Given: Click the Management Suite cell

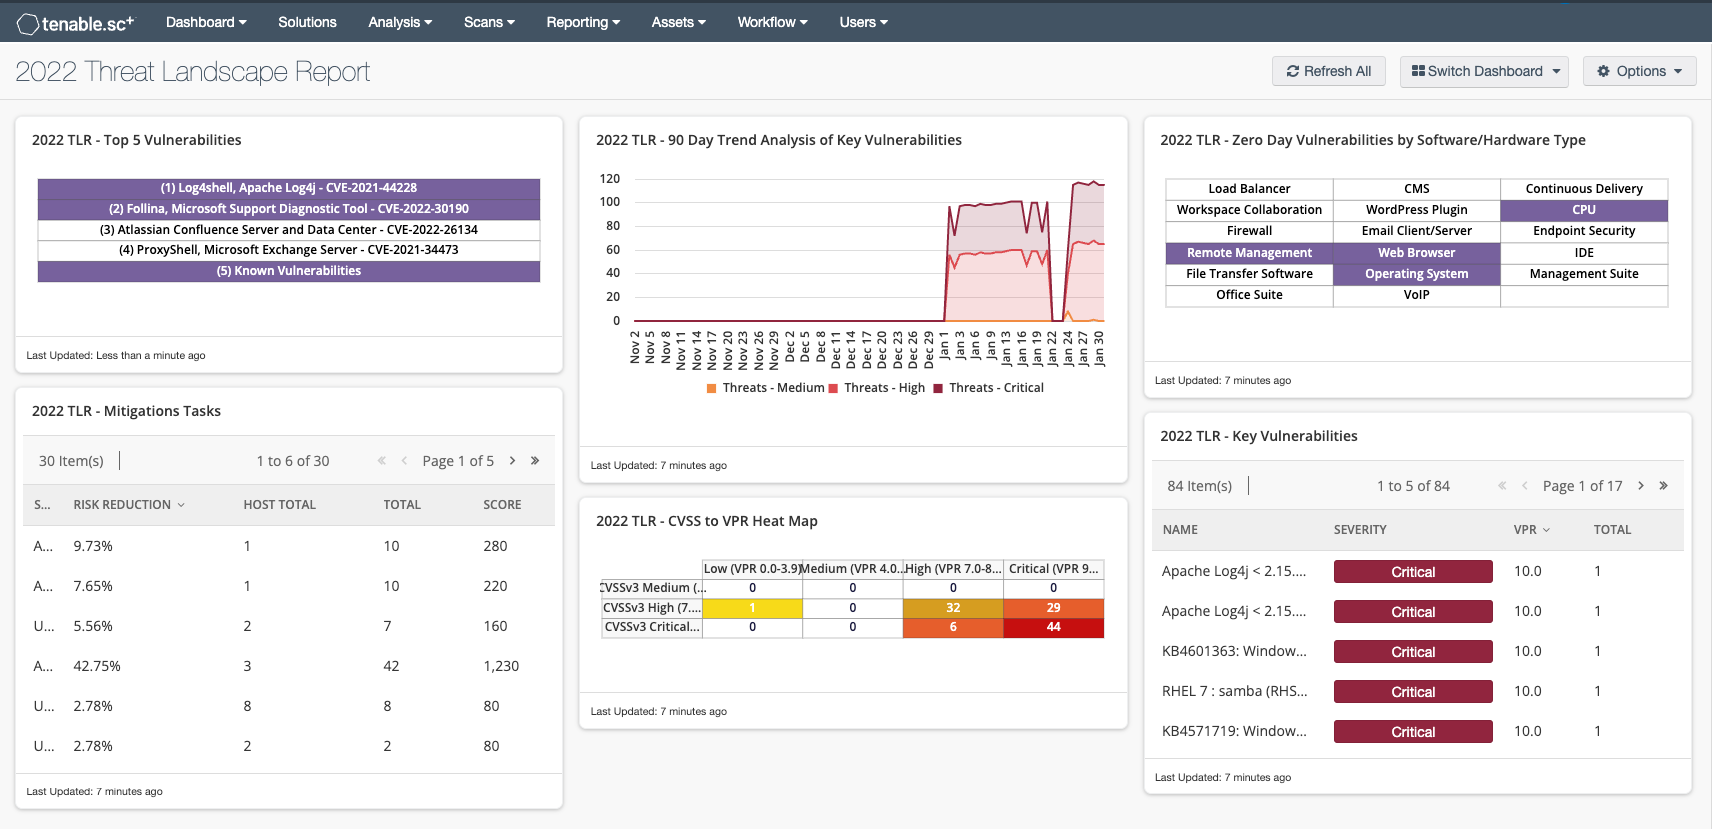Looking at the screenshot, I should coord(1584,274).
